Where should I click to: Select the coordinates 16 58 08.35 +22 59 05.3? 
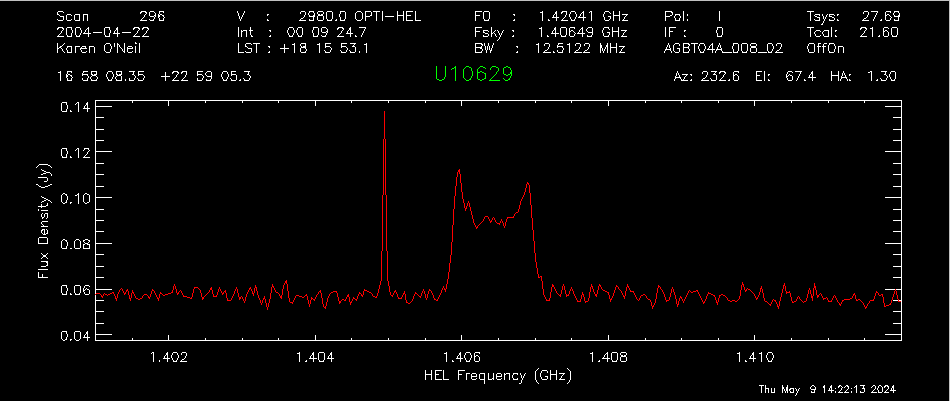(153, 76)
